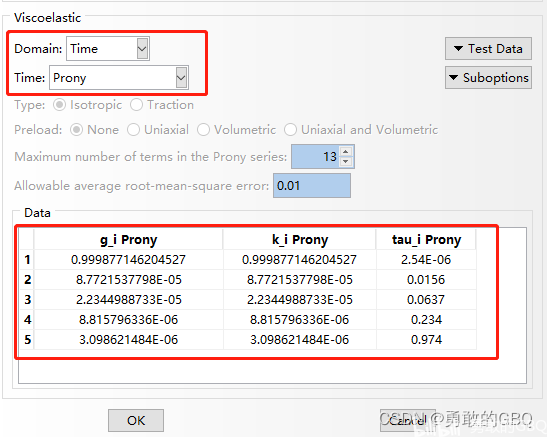The image size is (547, 437).
Task: Click k_i cell 0.999877146204527 in row 1
Action: (x=300, y=260)
